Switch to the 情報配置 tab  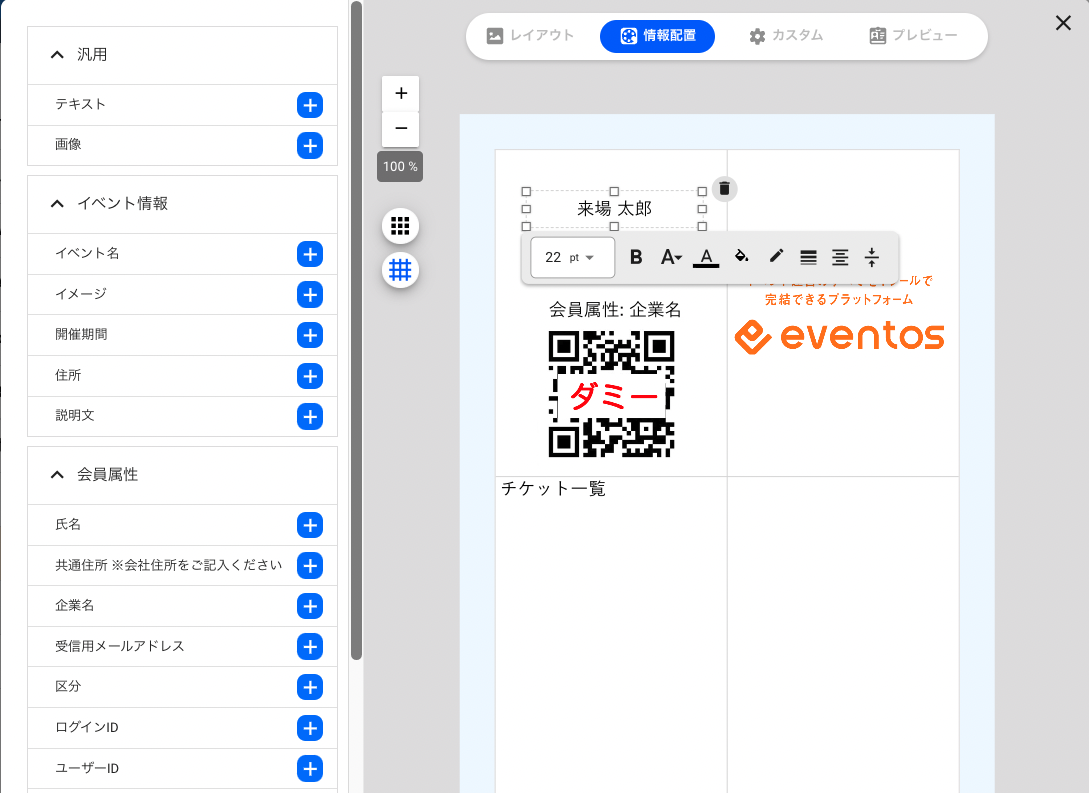(657, 35)
